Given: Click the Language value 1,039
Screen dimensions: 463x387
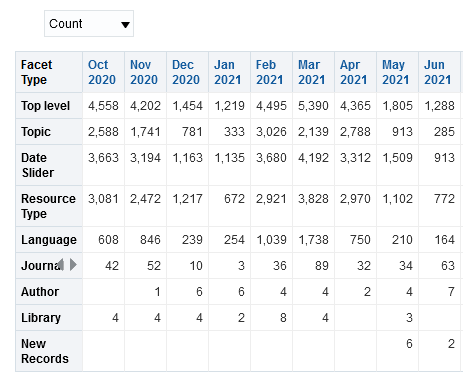Looking at the screenshot, I should tap(271, 240).
